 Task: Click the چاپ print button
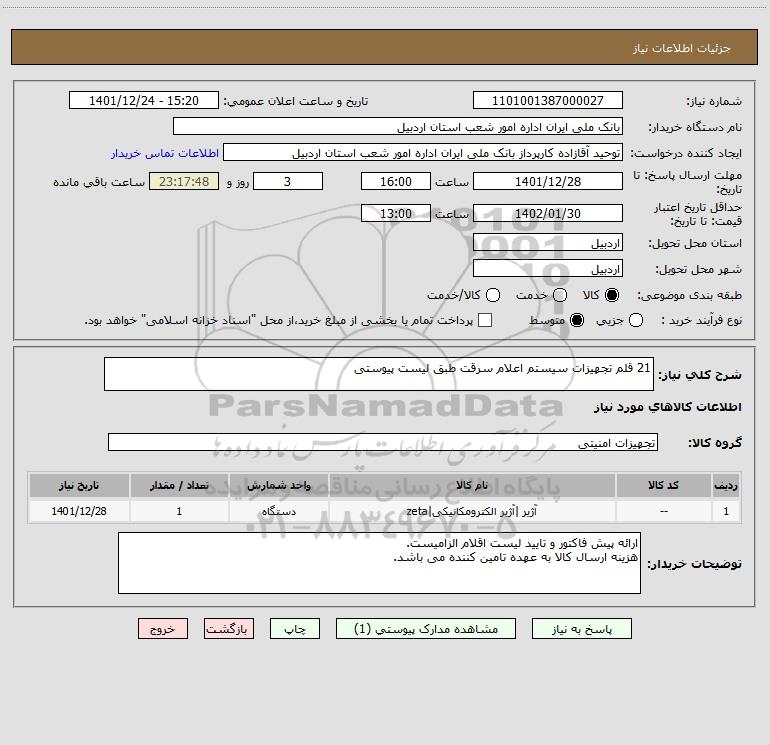coord(295,629)
